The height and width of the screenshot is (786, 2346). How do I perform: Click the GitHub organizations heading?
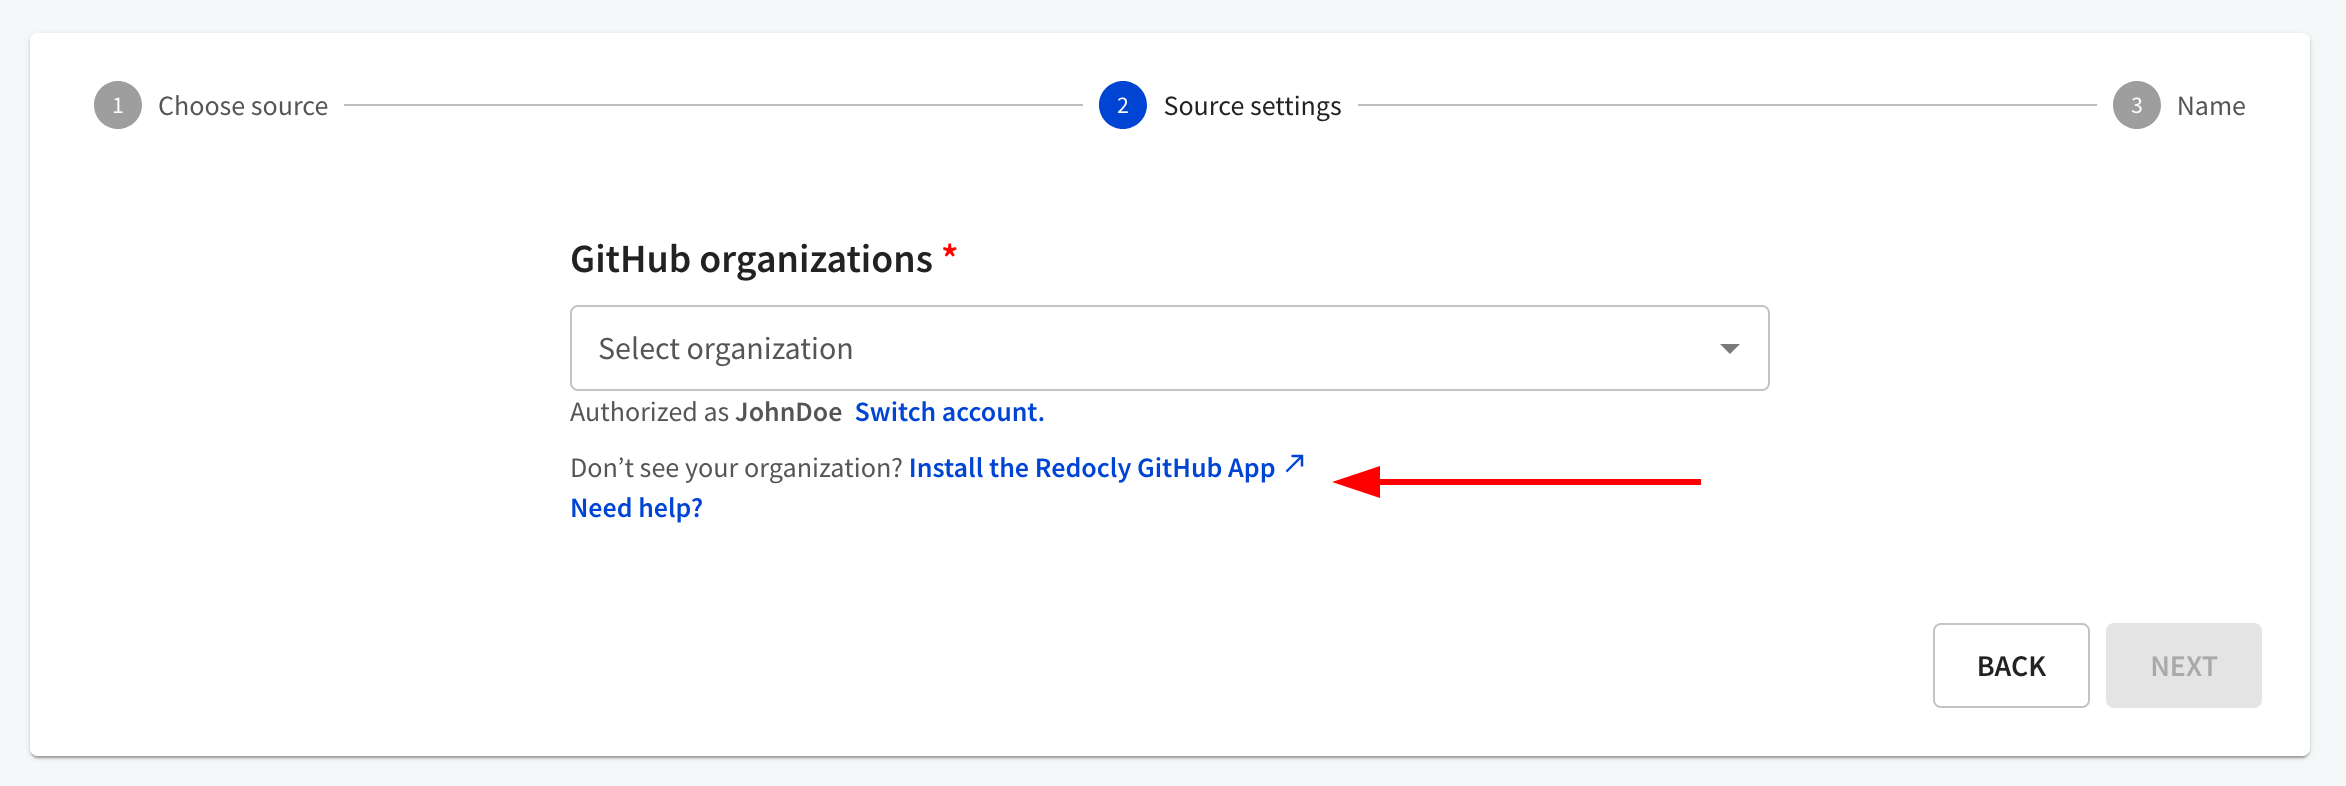click(751, 259)
